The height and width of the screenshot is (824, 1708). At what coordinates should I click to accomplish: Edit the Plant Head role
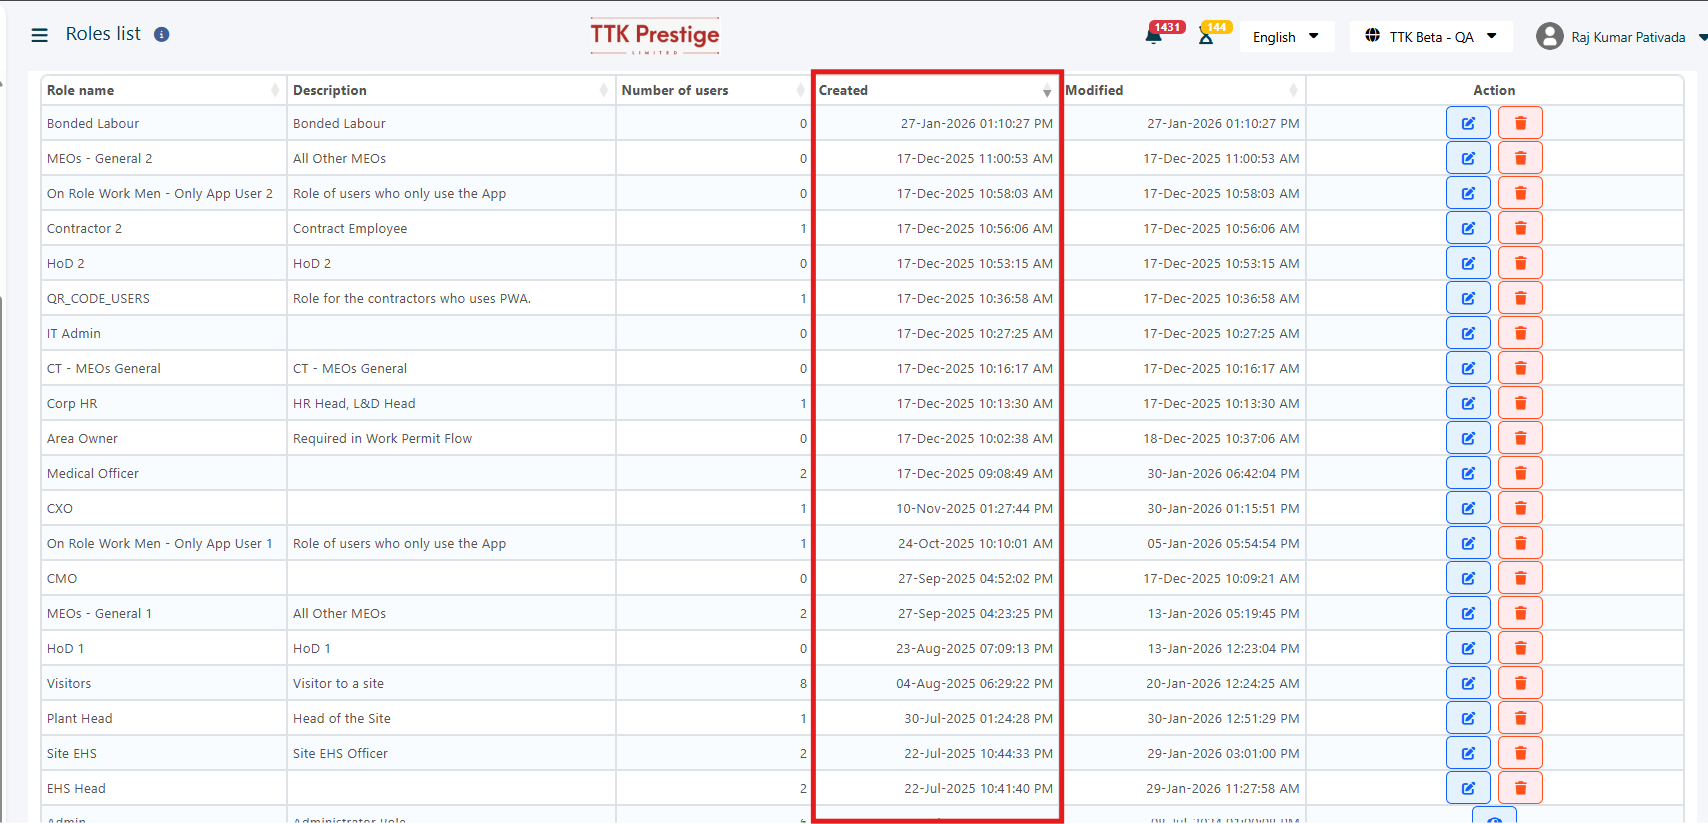1468,718
